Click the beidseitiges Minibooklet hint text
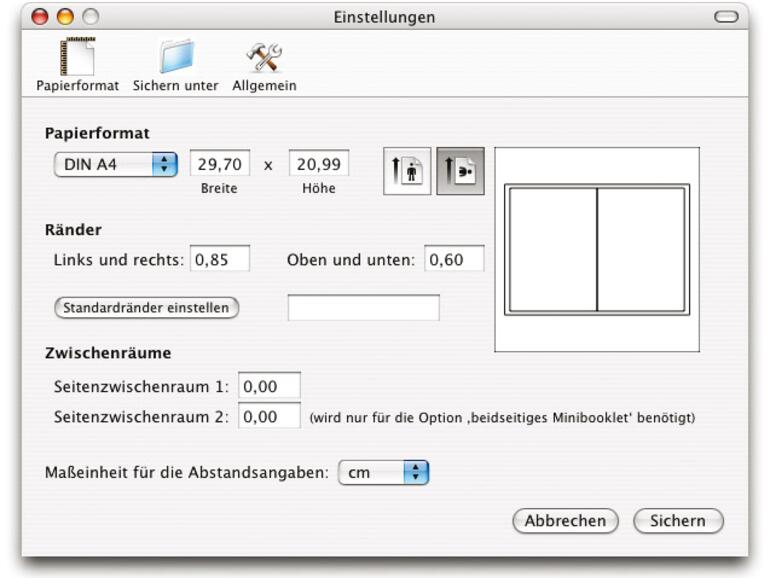 (502, 417)
